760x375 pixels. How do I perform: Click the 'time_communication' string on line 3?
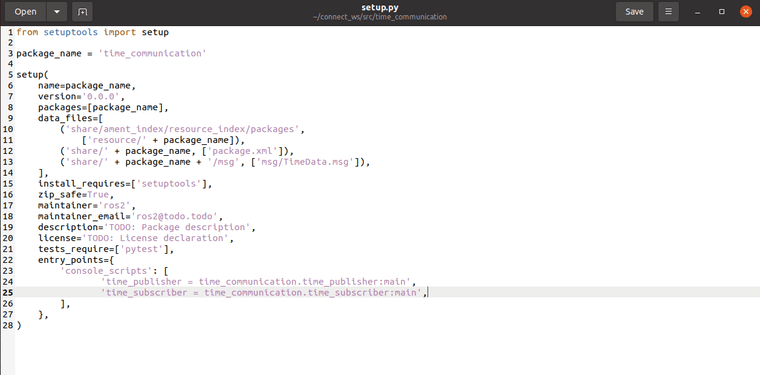point(153,53)
